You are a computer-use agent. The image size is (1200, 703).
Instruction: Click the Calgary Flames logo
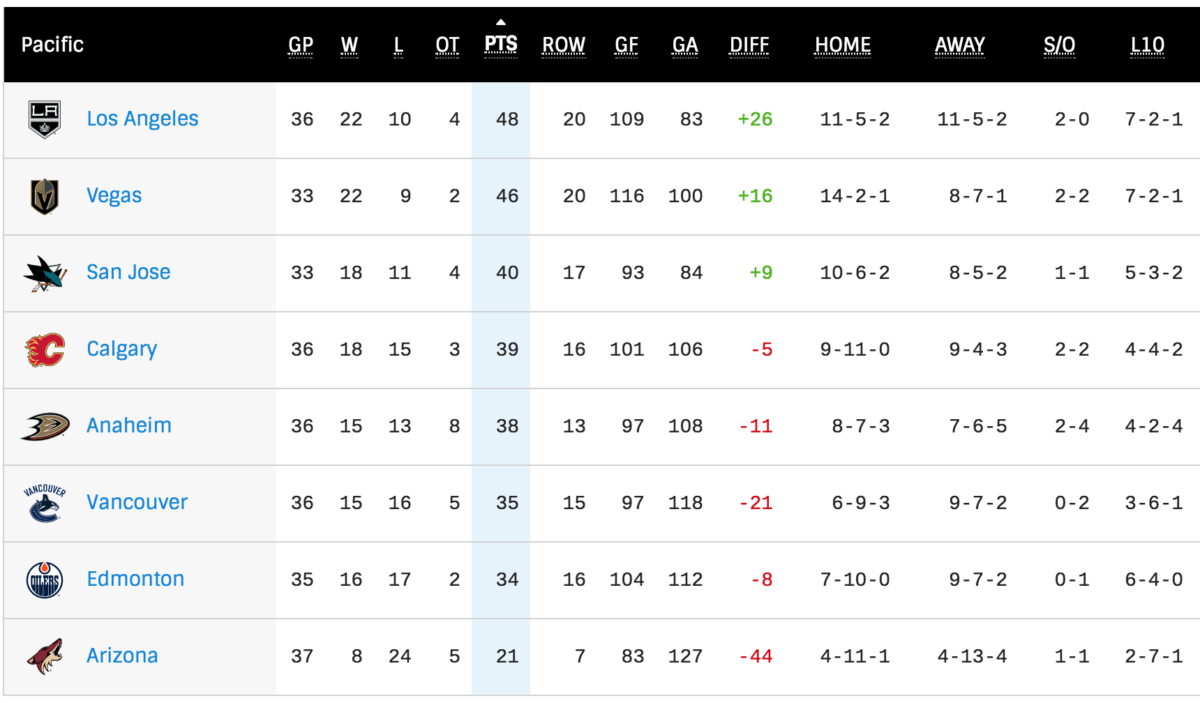pos(45,349)
